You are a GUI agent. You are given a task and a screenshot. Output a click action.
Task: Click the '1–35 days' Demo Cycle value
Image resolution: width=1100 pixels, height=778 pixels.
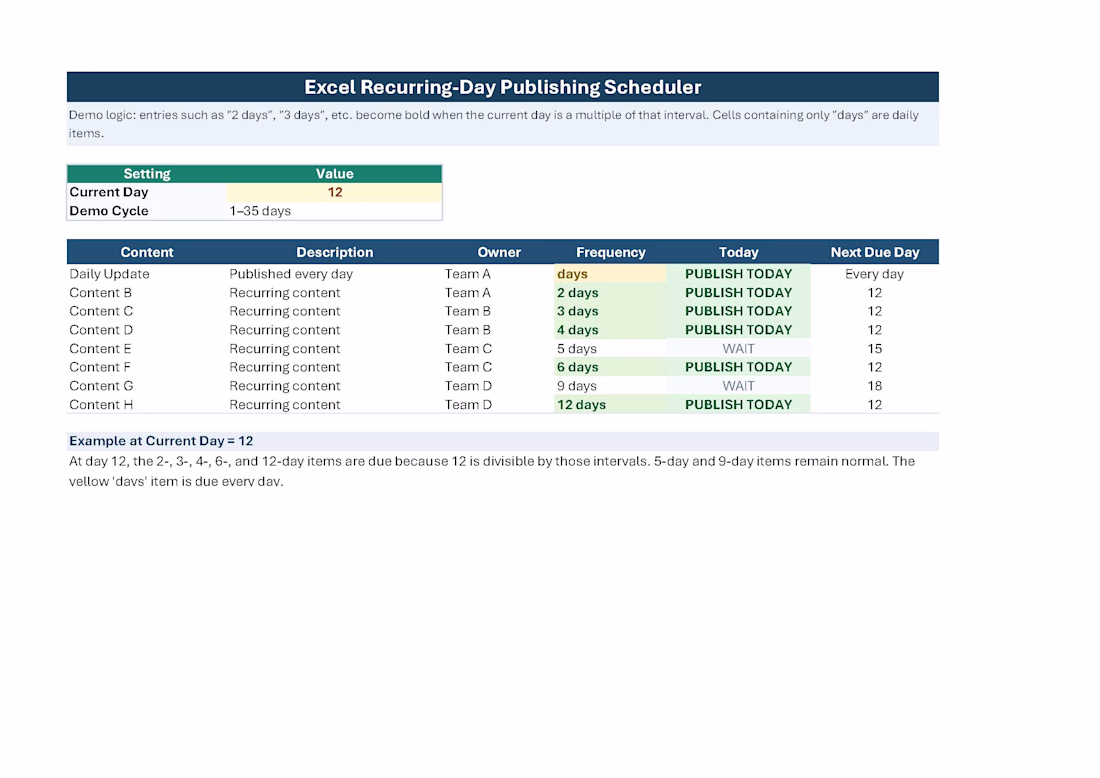click(260, 211)
